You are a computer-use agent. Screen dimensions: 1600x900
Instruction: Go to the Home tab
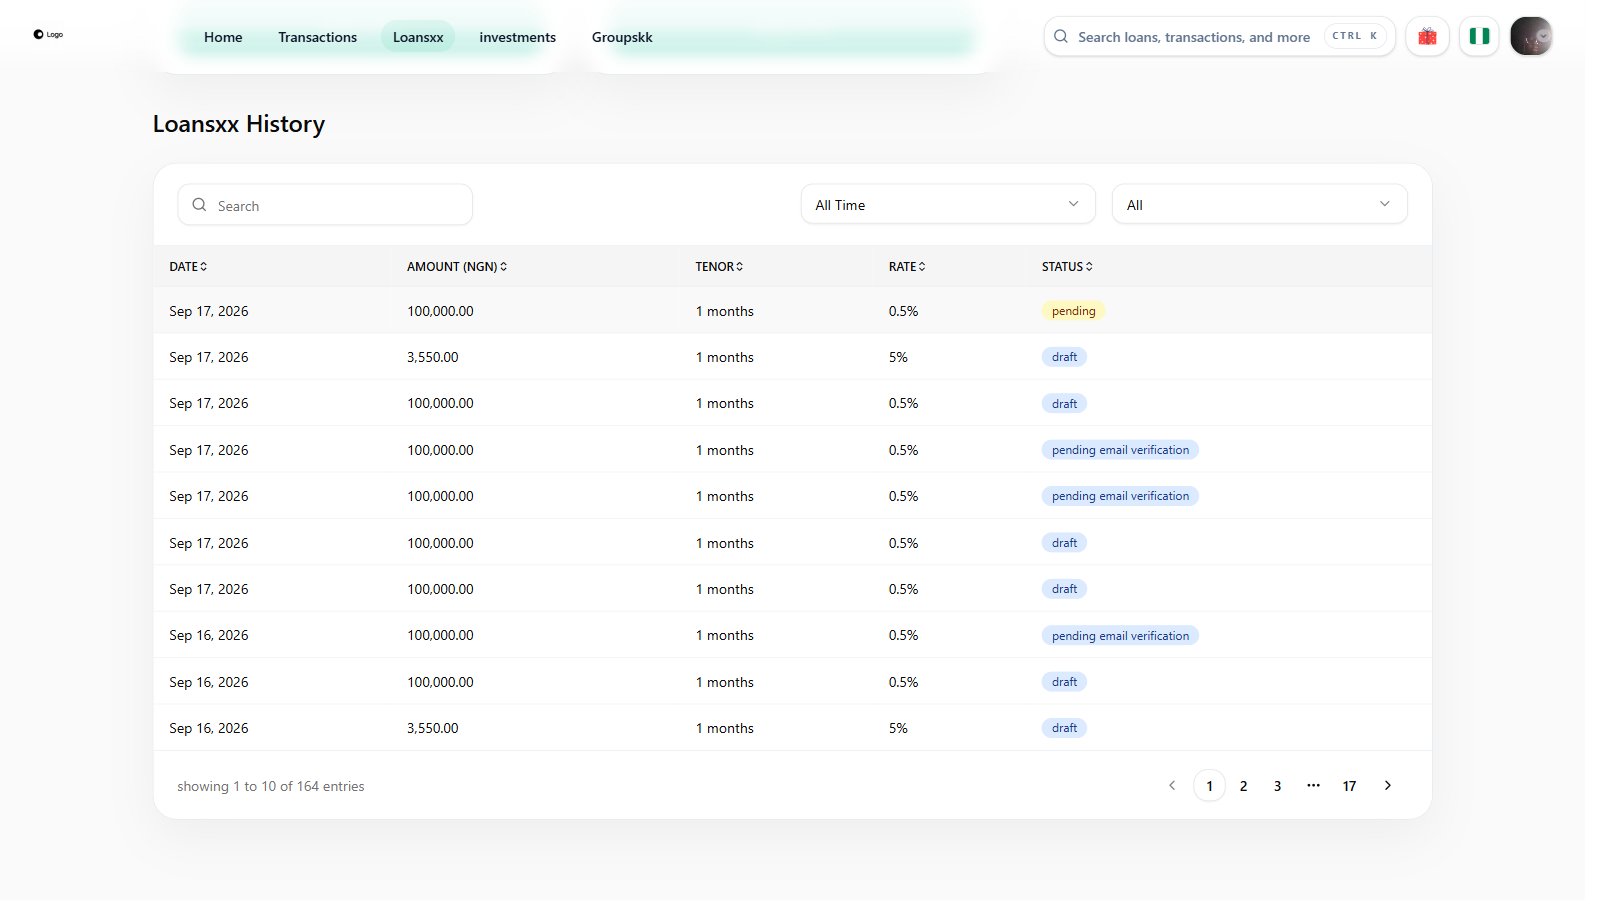click(223, 37)
